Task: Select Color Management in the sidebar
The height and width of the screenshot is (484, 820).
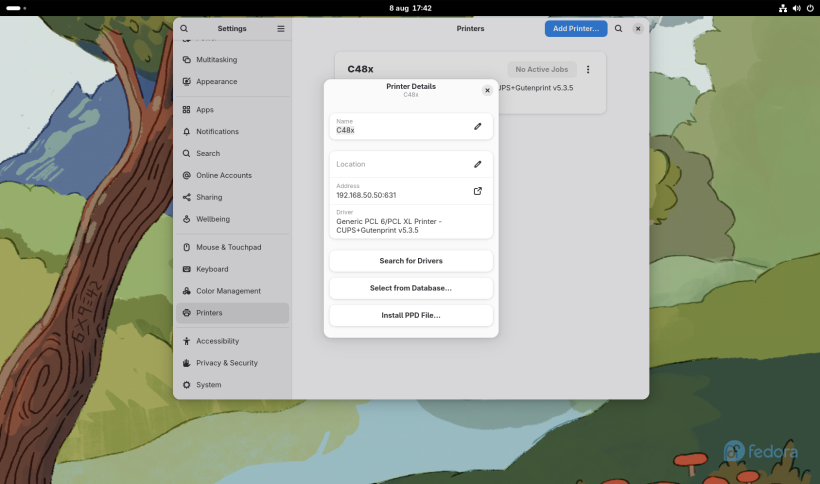Action: point(232,291)
